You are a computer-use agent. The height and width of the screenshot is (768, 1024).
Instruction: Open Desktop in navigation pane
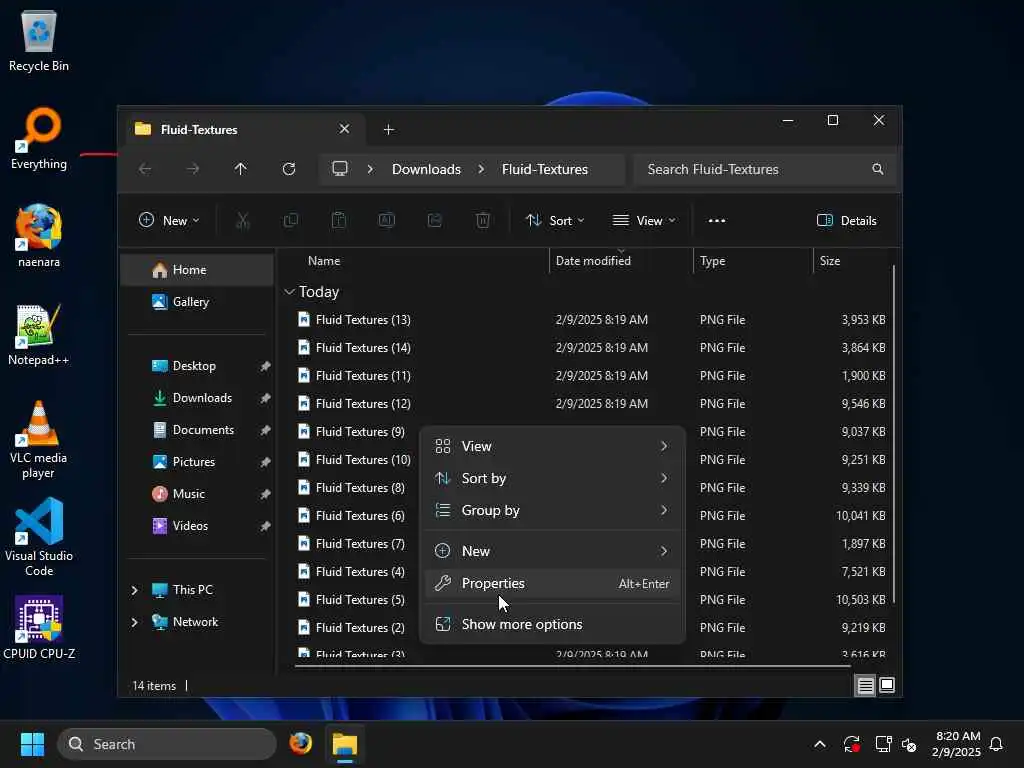coord(197,366)
